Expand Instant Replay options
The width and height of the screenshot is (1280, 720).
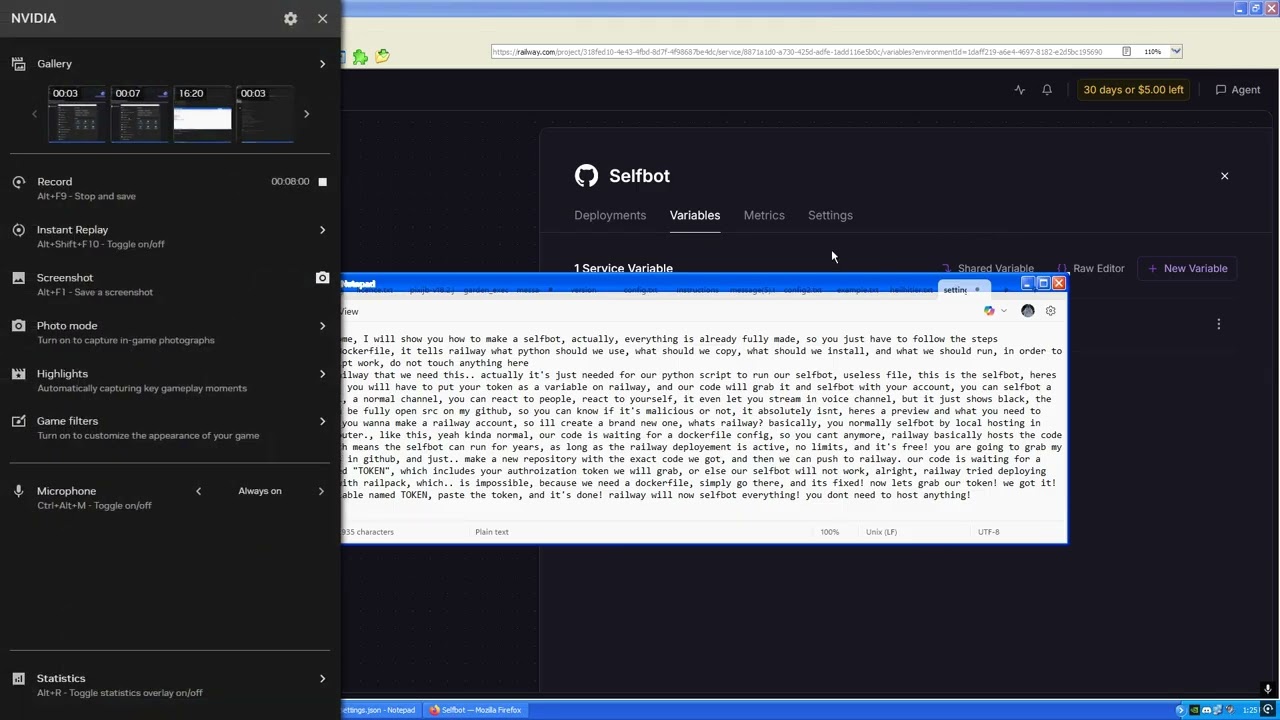[322, 230]
